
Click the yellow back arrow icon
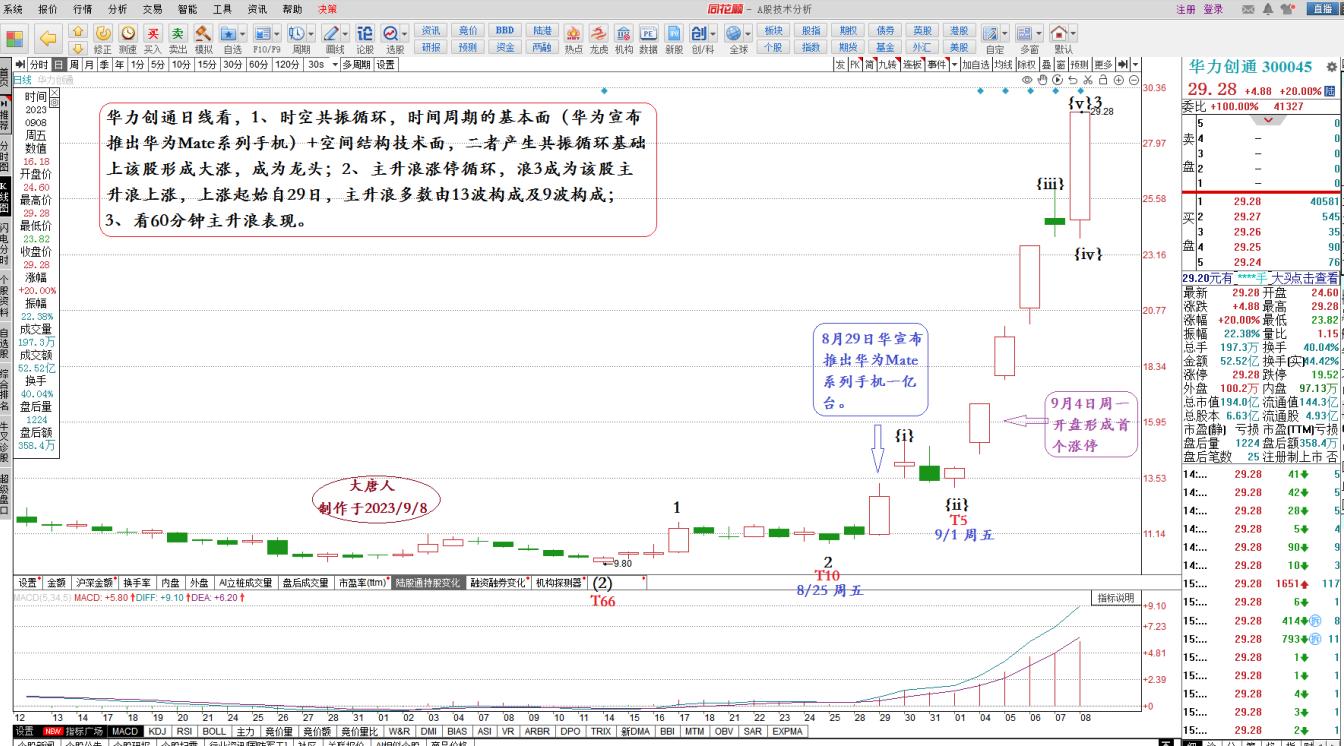click(47, 39)
